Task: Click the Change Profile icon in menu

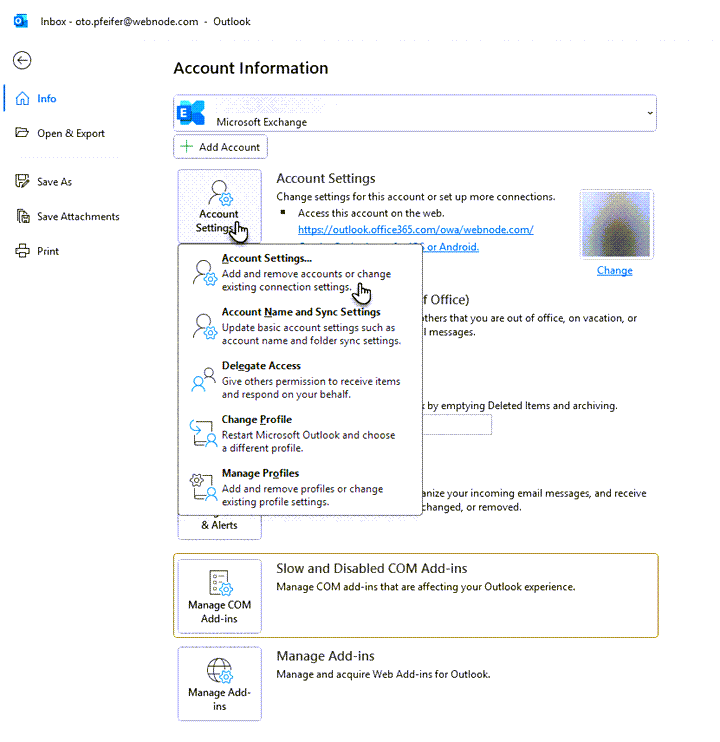Action: (204, 434)
